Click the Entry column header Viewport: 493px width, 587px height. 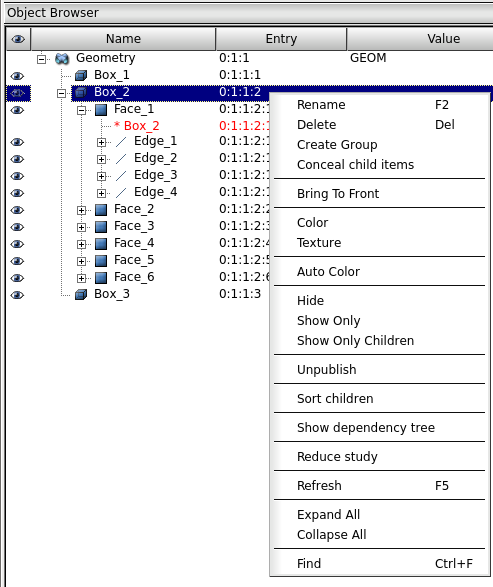tap(281, 39)
